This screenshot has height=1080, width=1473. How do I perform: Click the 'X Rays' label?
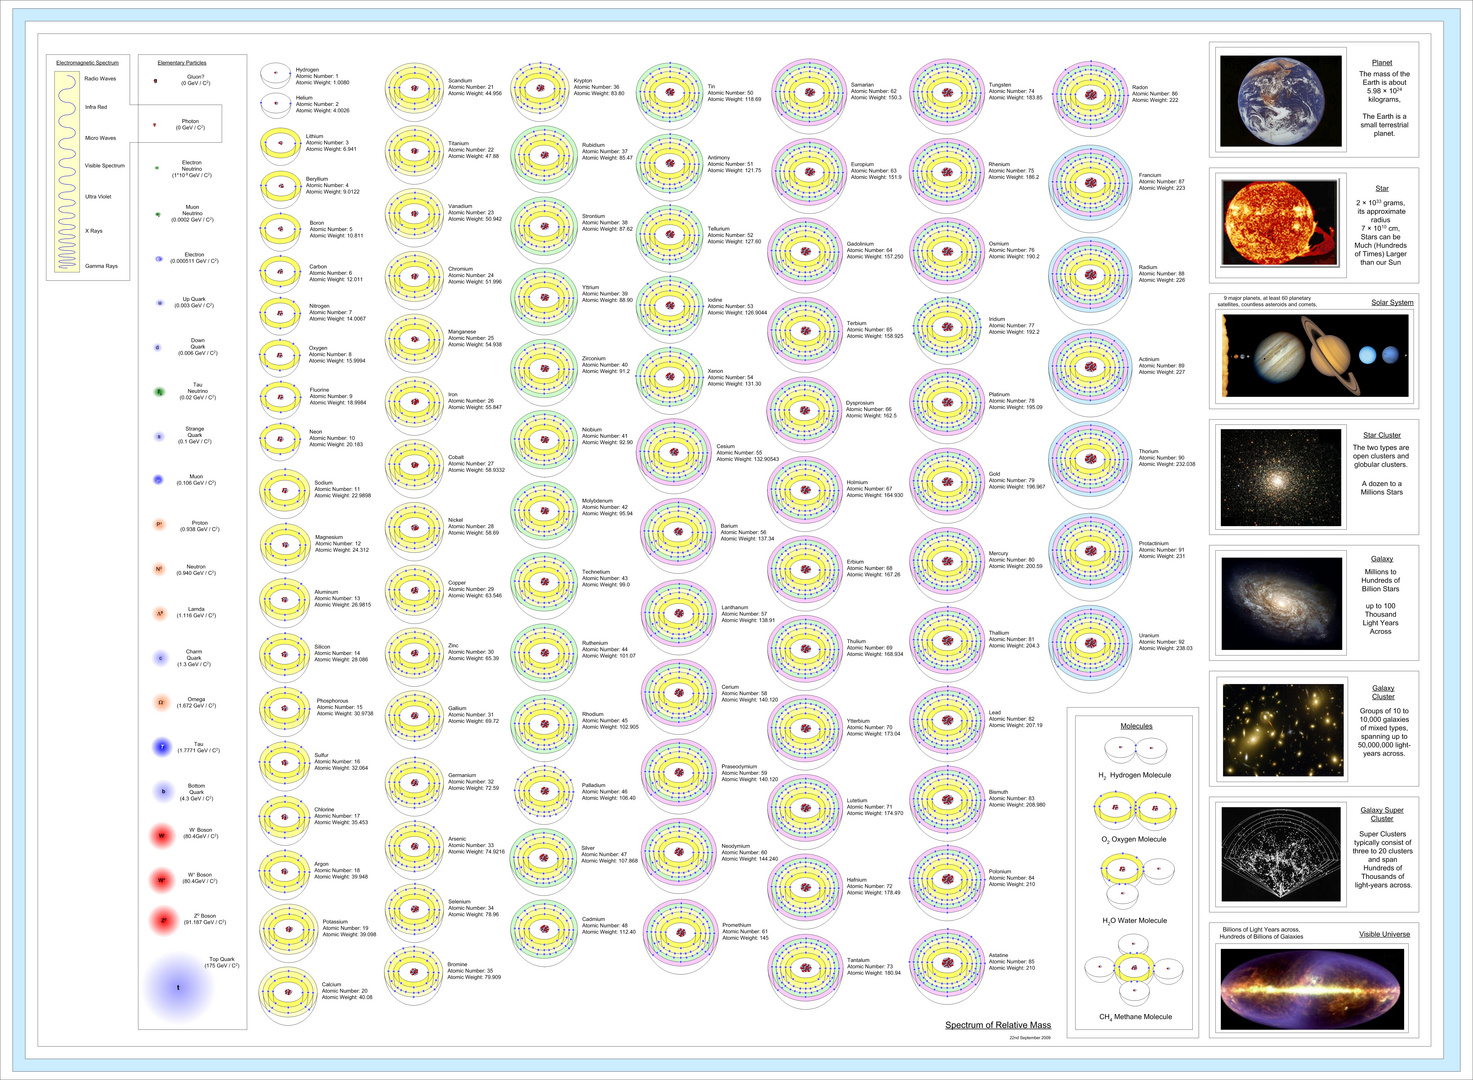pyautogui.click(x=94, y=231)
